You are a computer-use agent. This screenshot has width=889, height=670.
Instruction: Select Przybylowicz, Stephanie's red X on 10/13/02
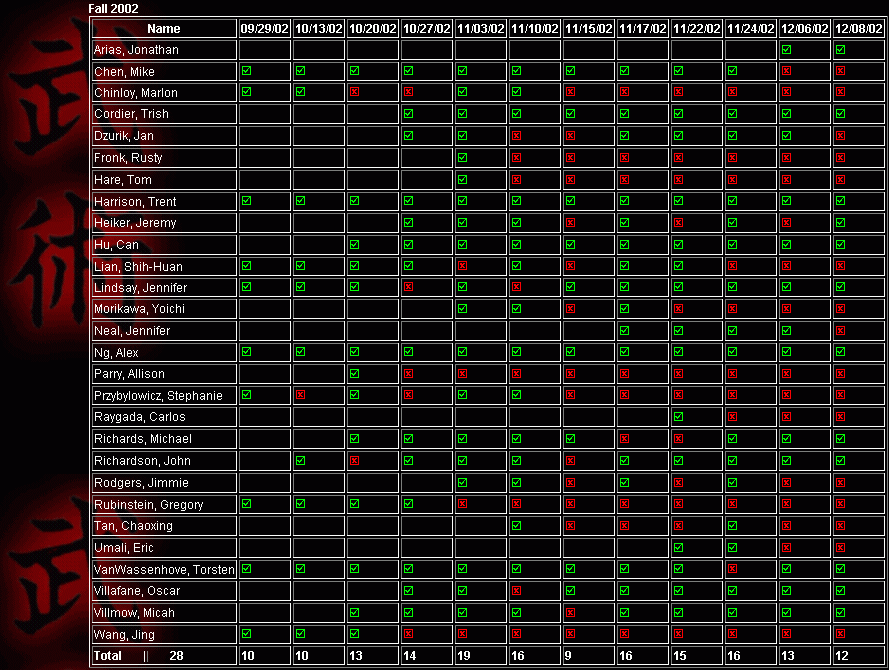coord(300,395)
